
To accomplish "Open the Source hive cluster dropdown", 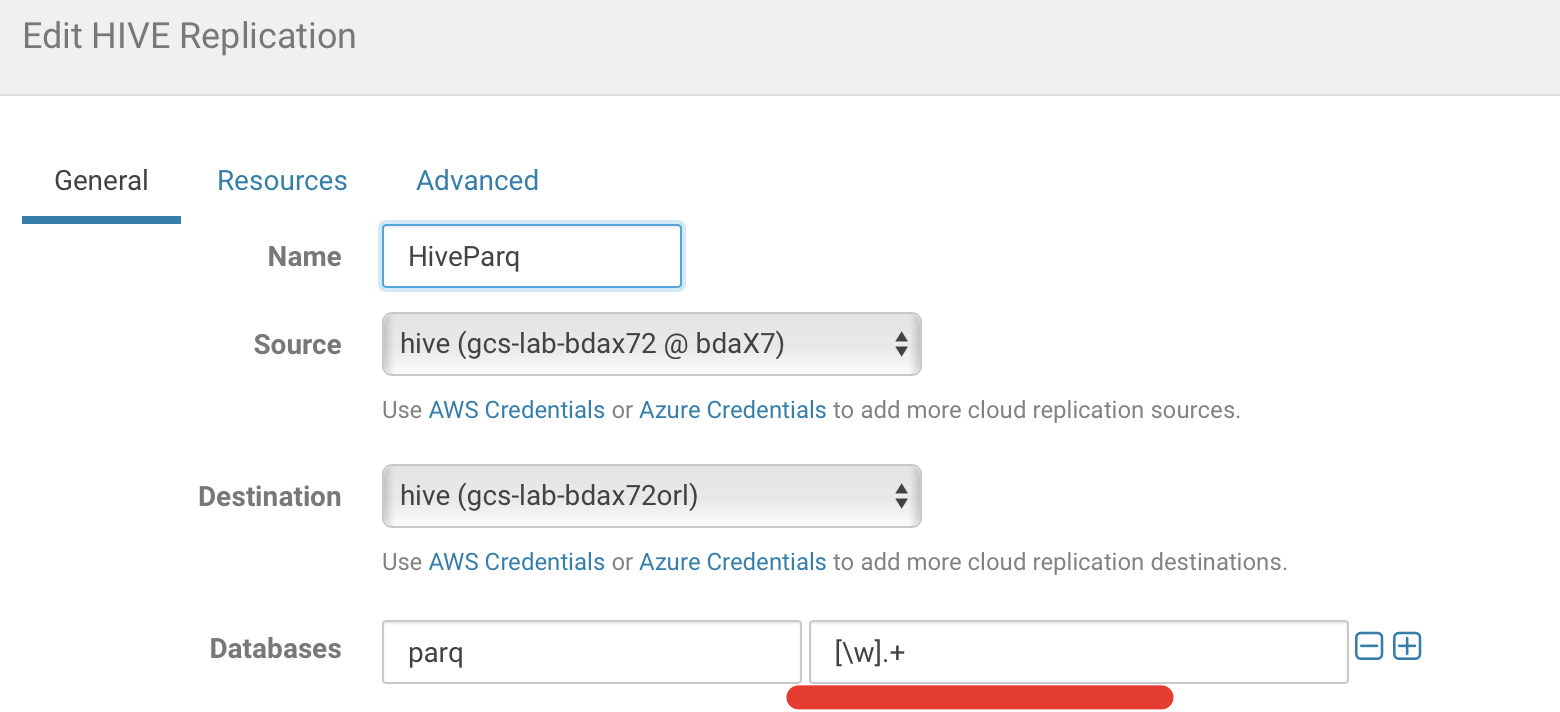I will click(x=651, y=345).
